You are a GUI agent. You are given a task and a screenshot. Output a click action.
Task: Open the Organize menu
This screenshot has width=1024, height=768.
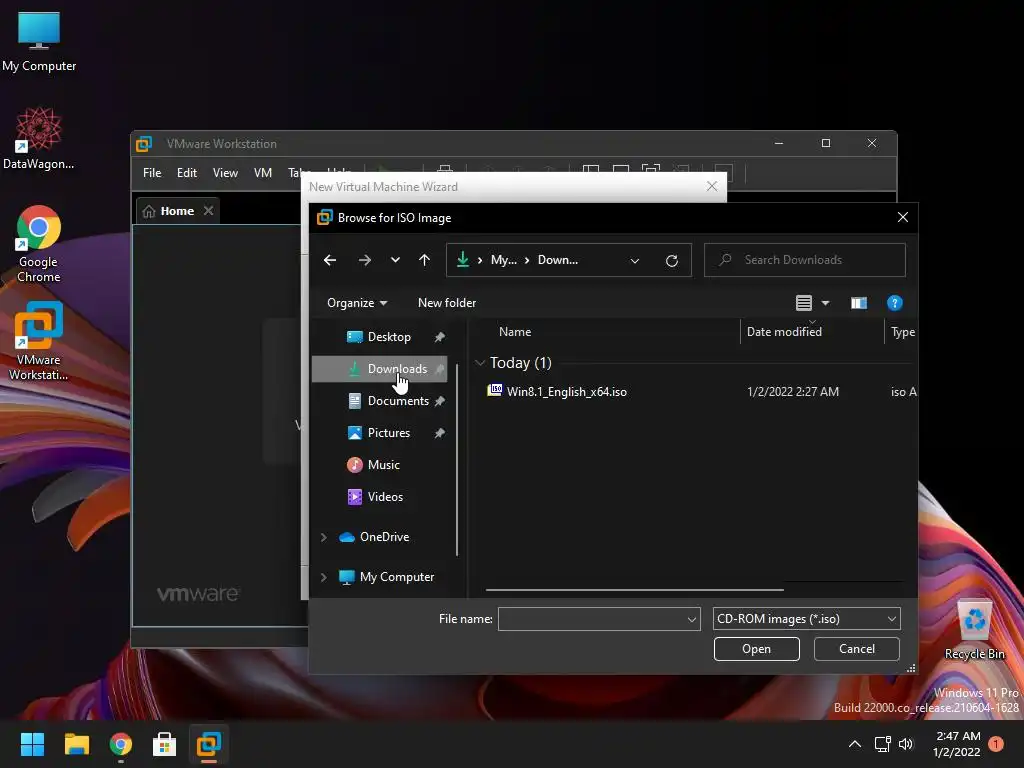tap(357, 303)
